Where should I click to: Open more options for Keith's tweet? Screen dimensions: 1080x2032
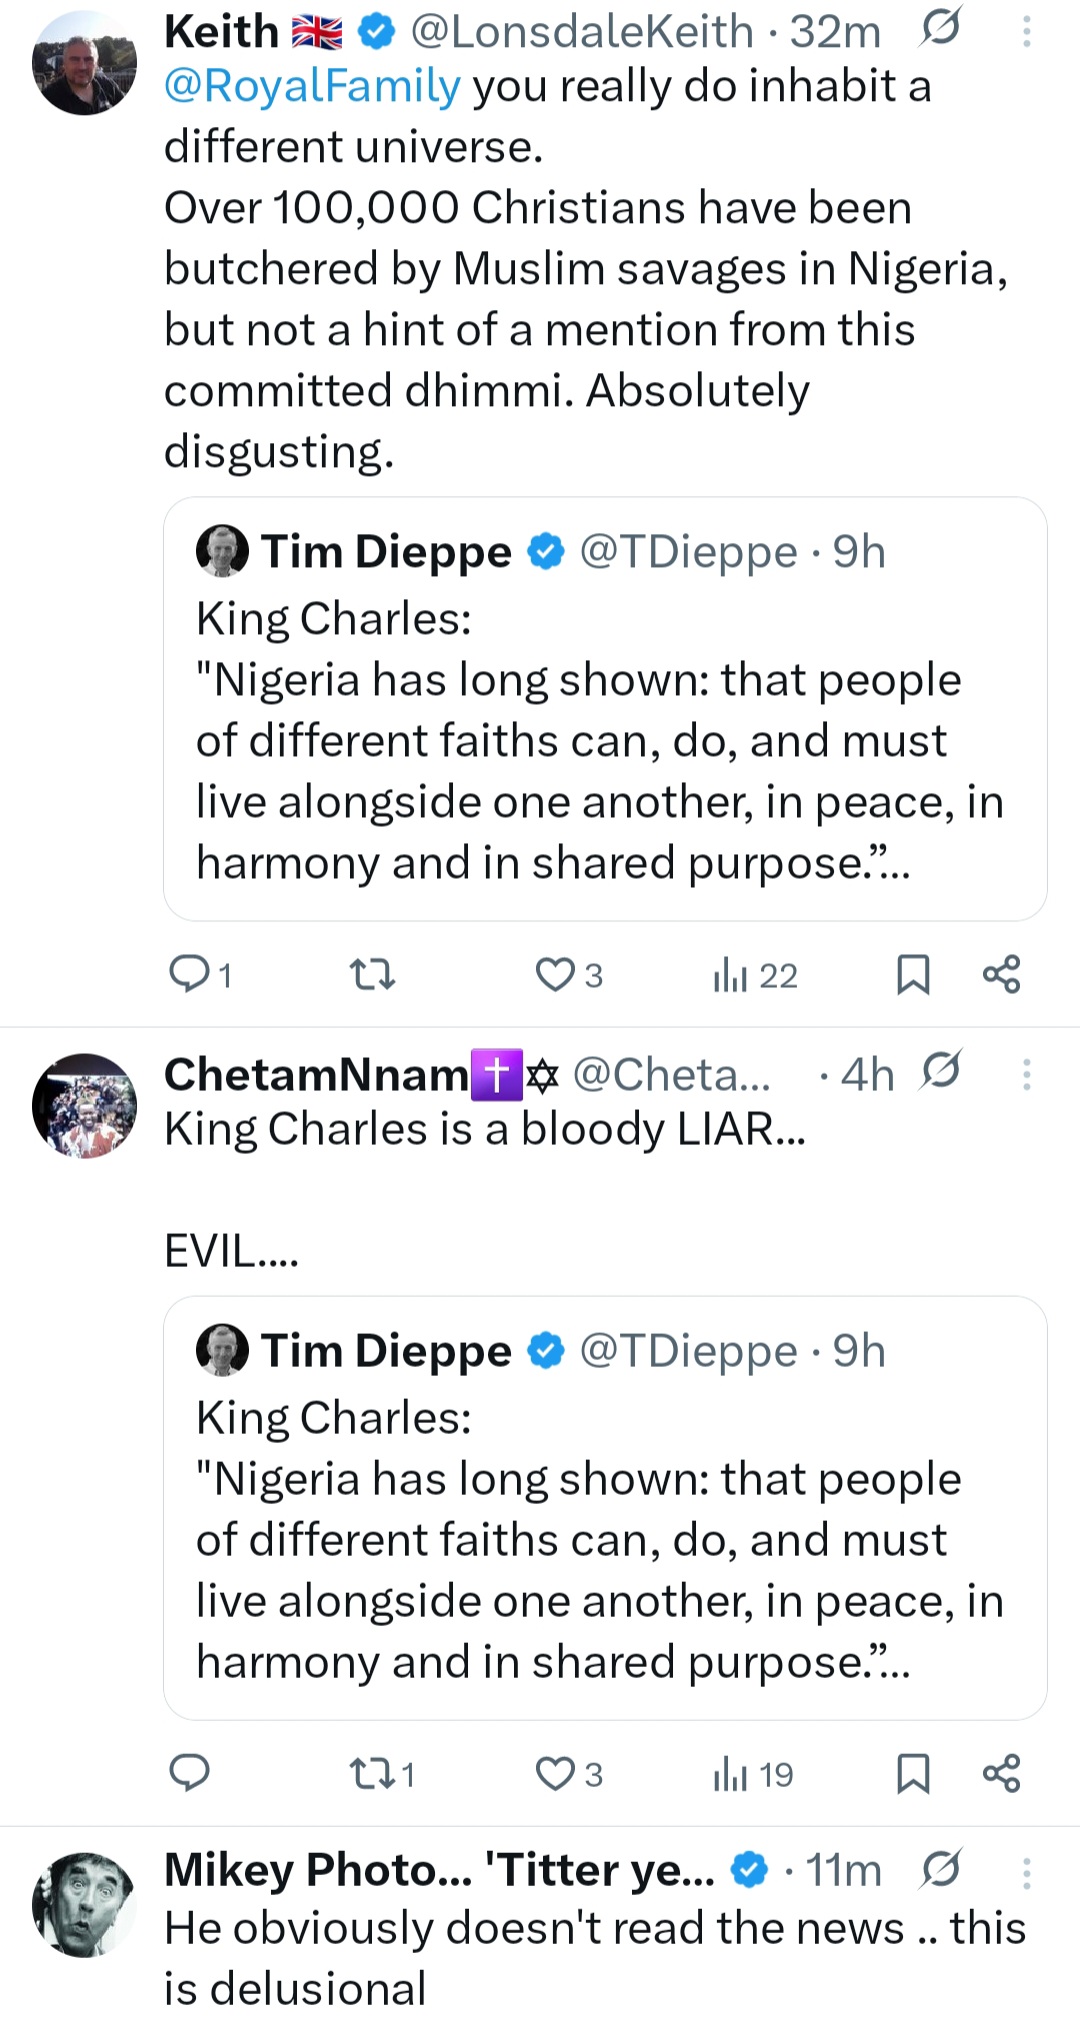tap(1026, 32)
